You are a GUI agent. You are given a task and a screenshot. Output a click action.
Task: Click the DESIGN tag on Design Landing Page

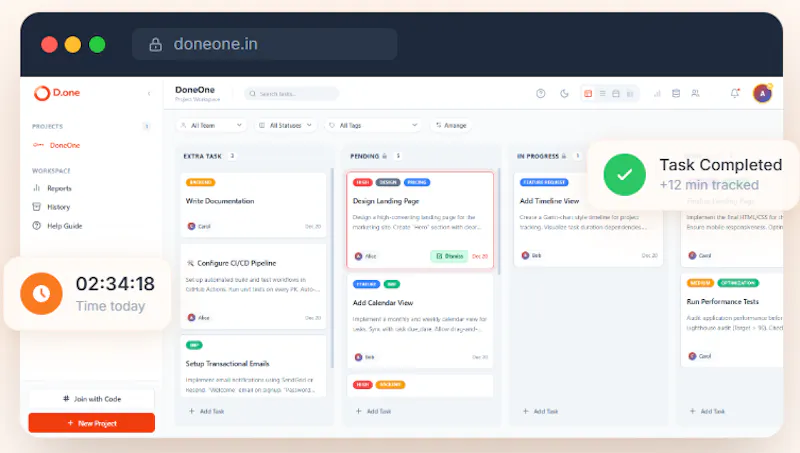pos(388,183)
